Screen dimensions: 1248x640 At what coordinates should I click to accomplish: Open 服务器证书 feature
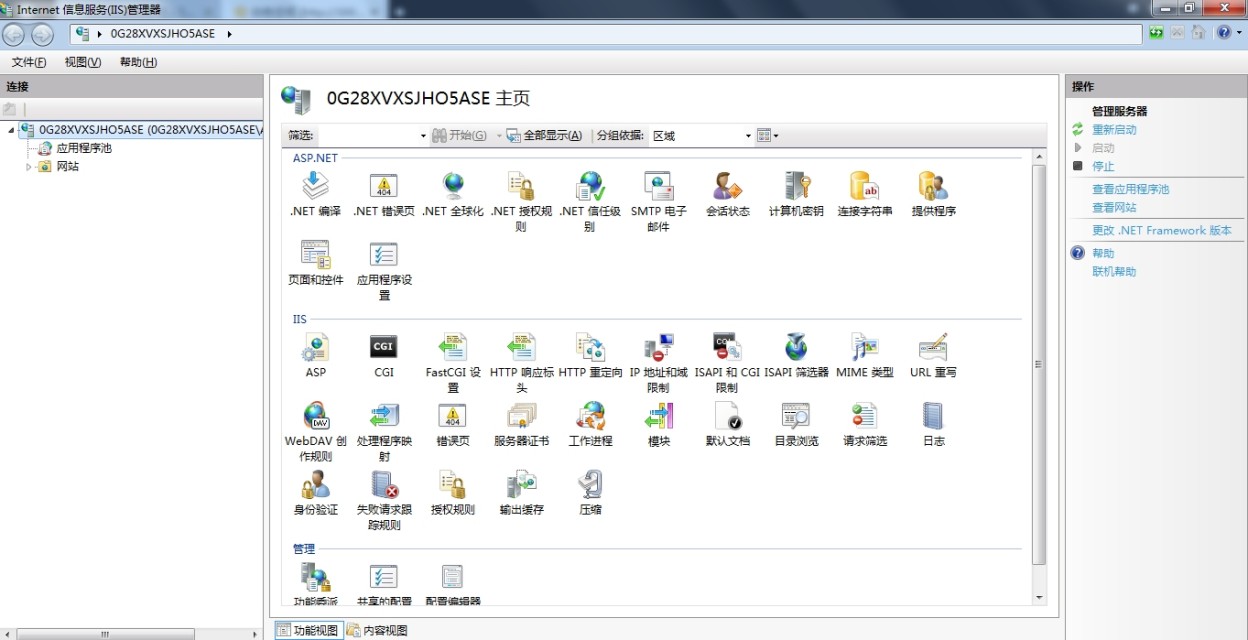(521, 424)
